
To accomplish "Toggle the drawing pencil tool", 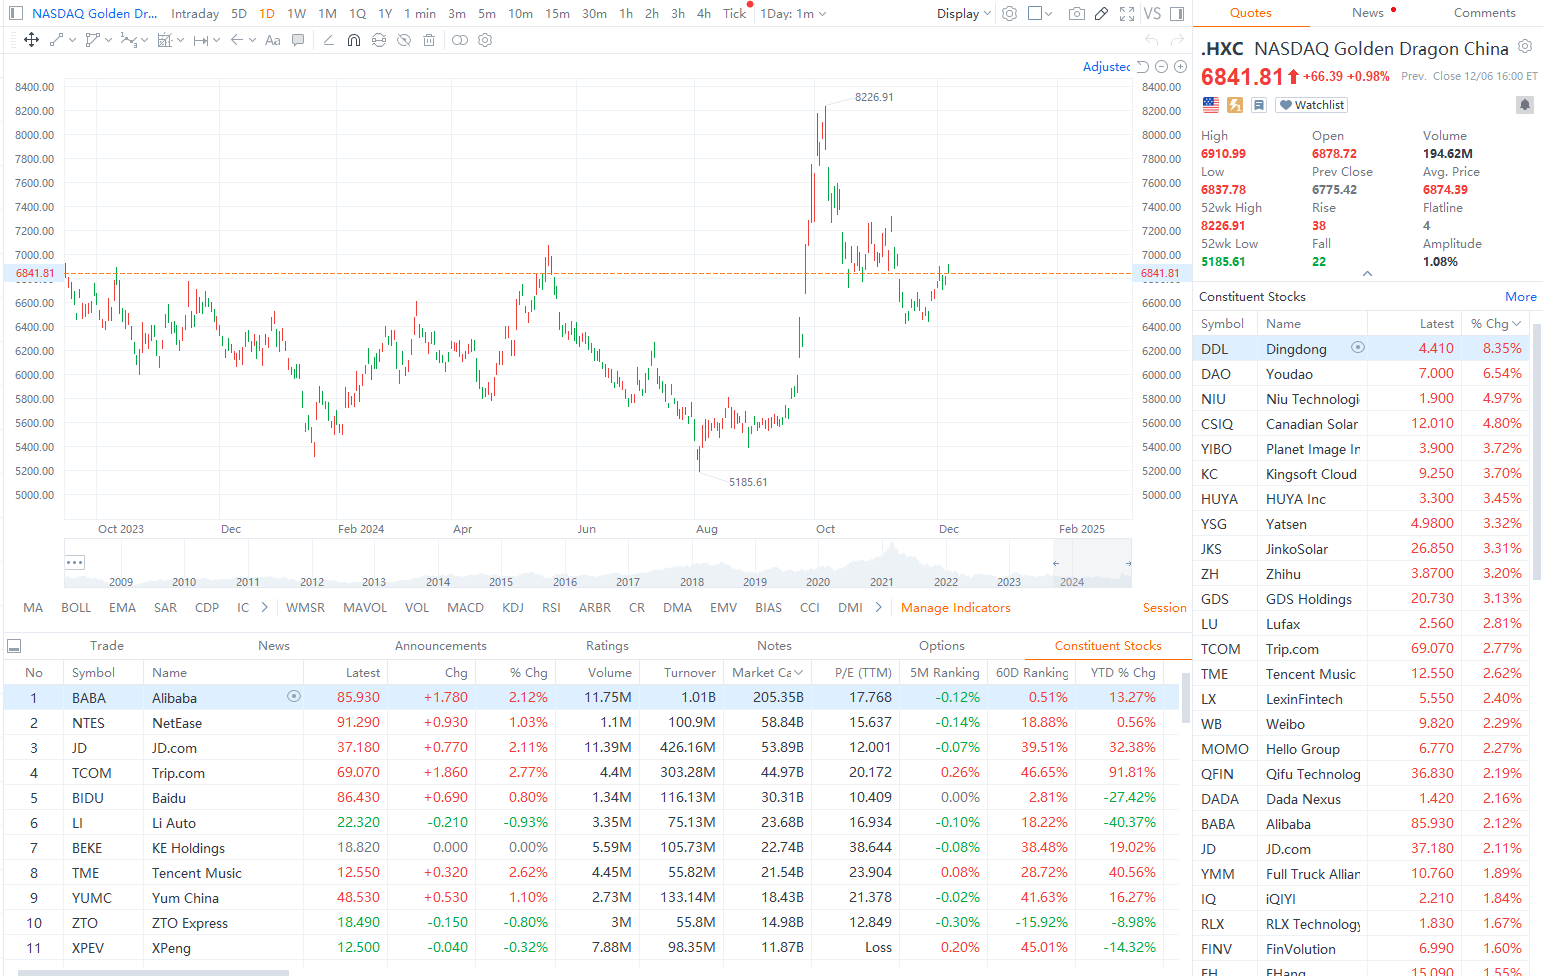I will (x=1101, y=13).
